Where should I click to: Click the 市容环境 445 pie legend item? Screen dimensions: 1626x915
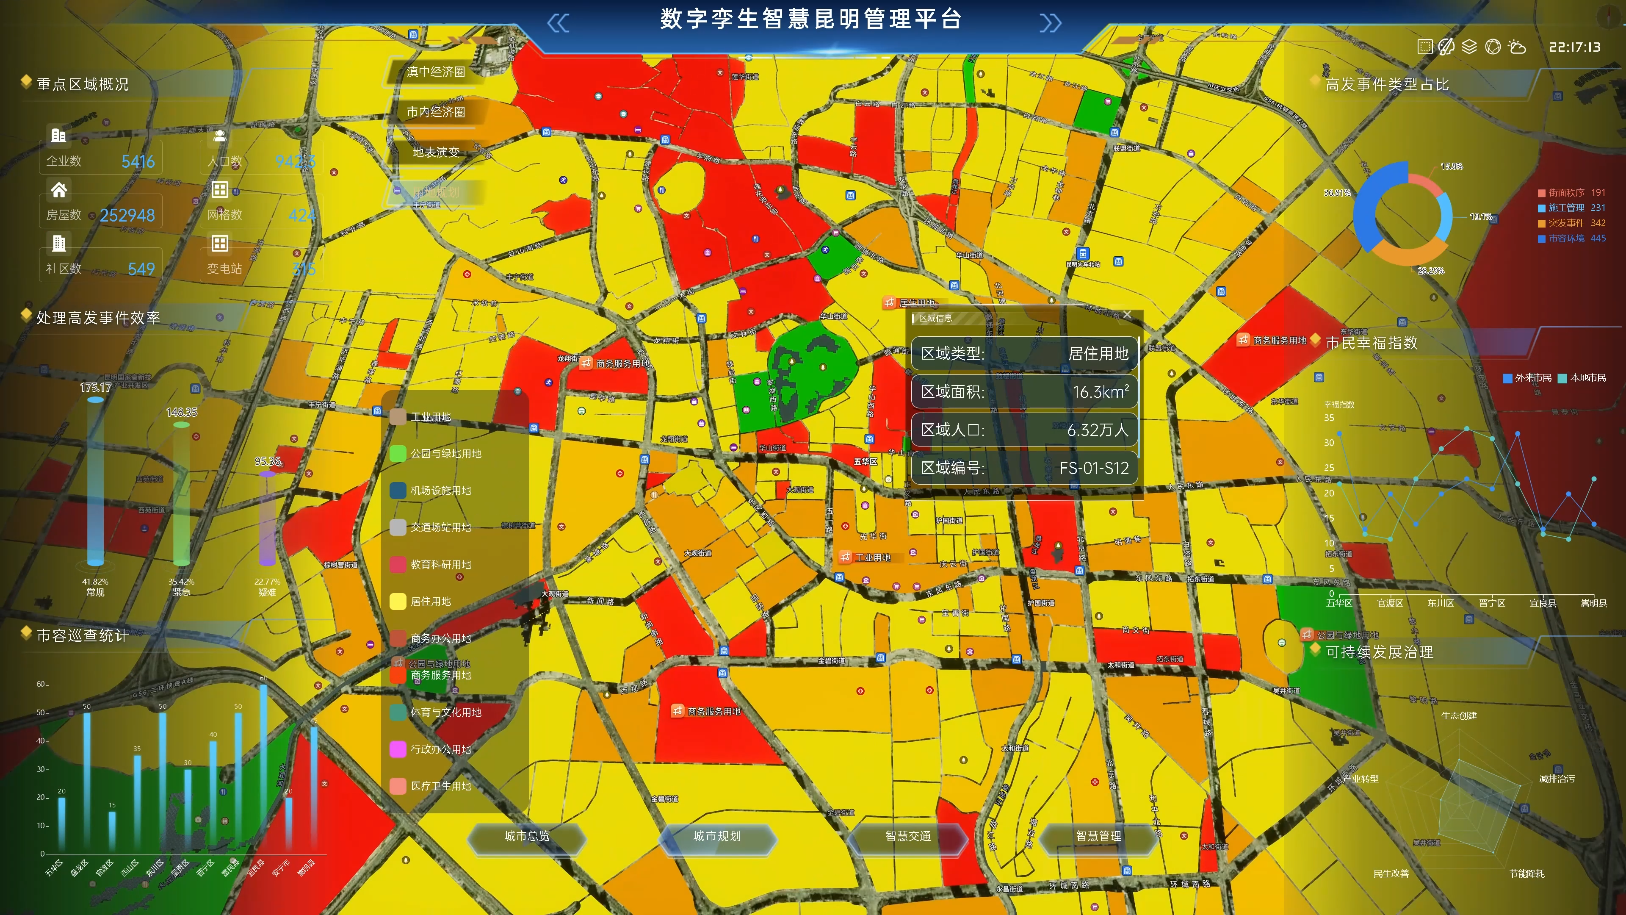pyautogui.click(x=1572, y=238)
